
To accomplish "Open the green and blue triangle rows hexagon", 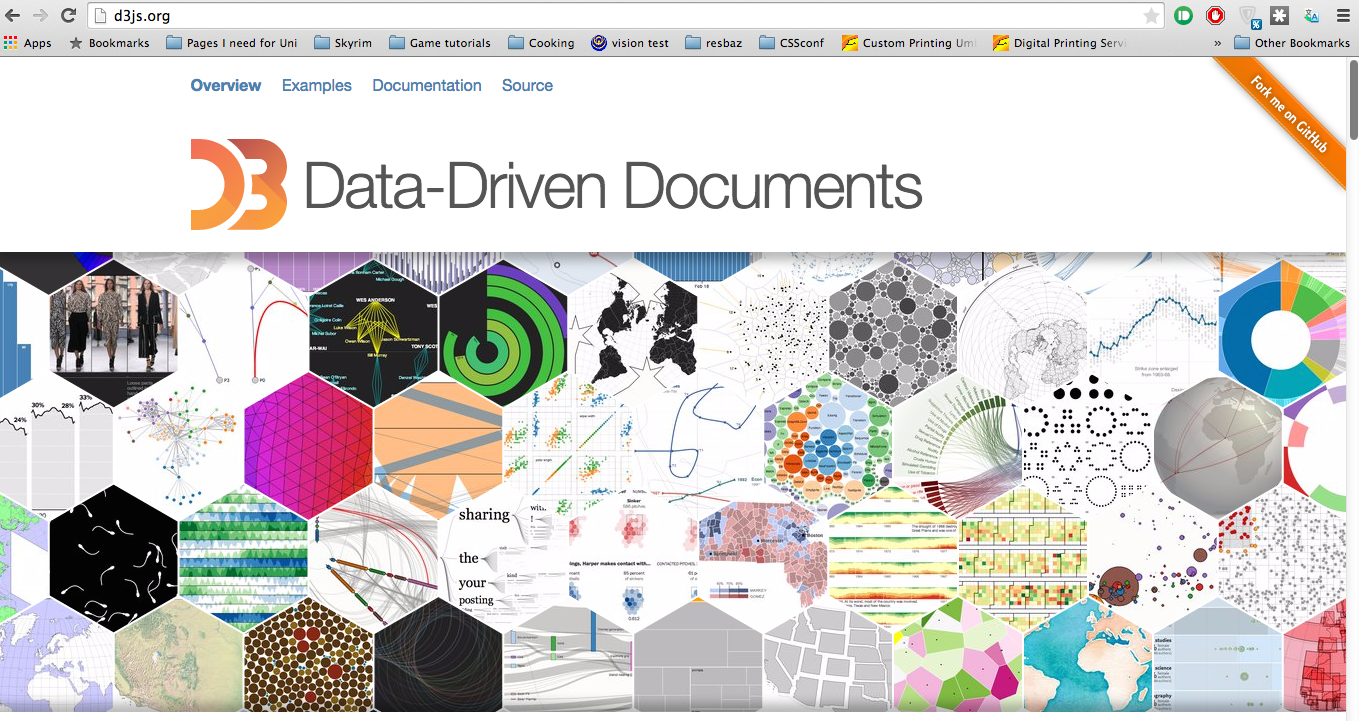I will coord(243,557).
